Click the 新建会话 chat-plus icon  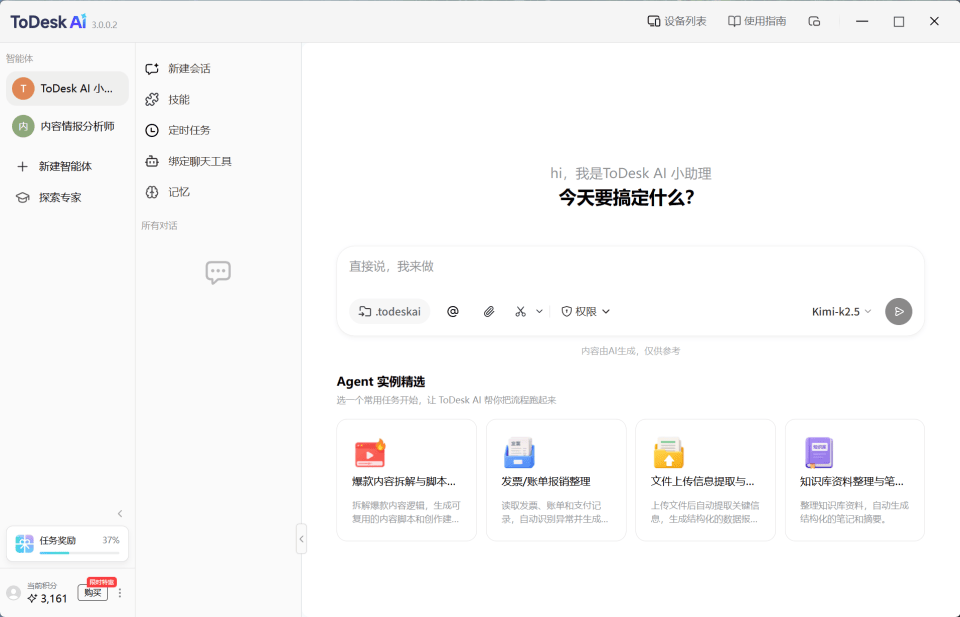[152, 69]
